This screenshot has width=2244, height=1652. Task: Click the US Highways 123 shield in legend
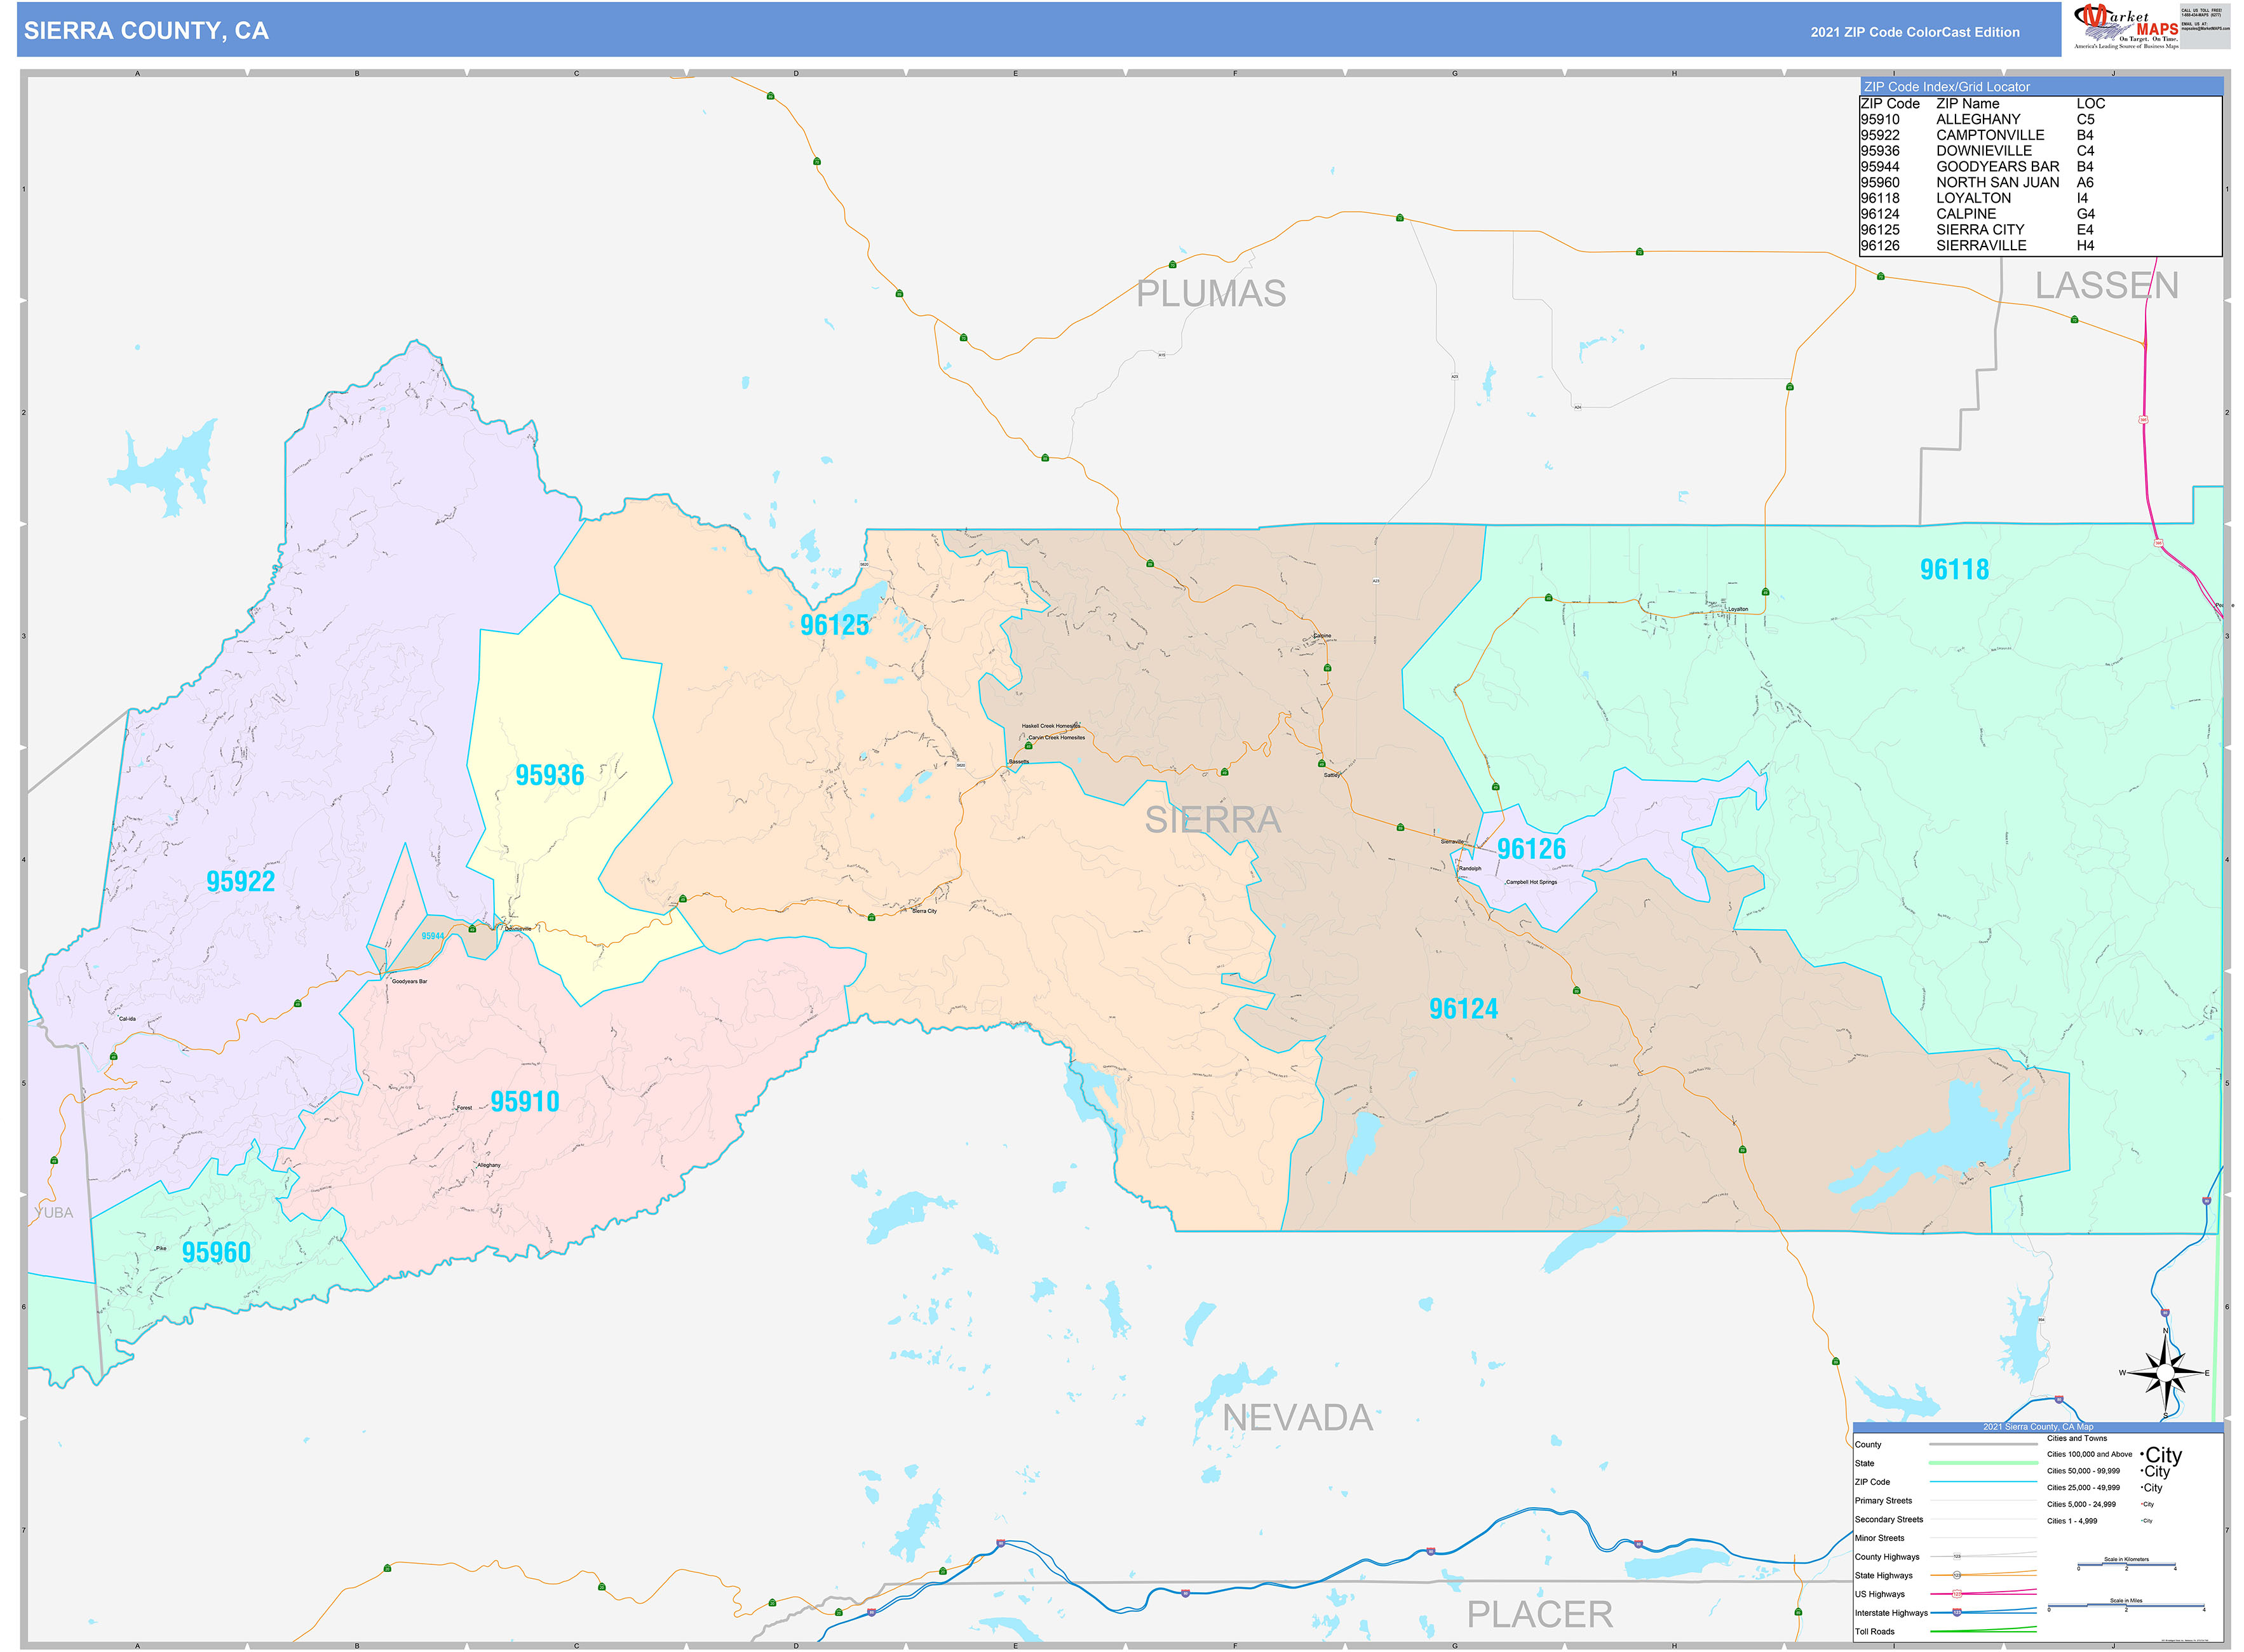1957,1594
